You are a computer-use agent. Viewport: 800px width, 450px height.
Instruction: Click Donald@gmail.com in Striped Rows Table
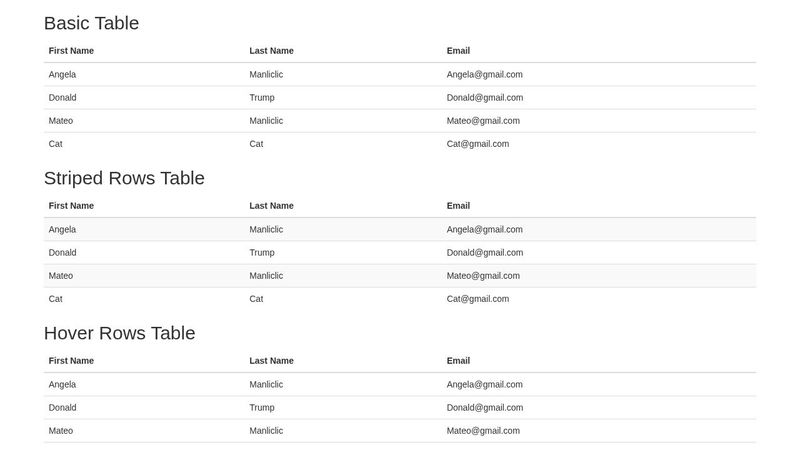click(x=484, y=253)
